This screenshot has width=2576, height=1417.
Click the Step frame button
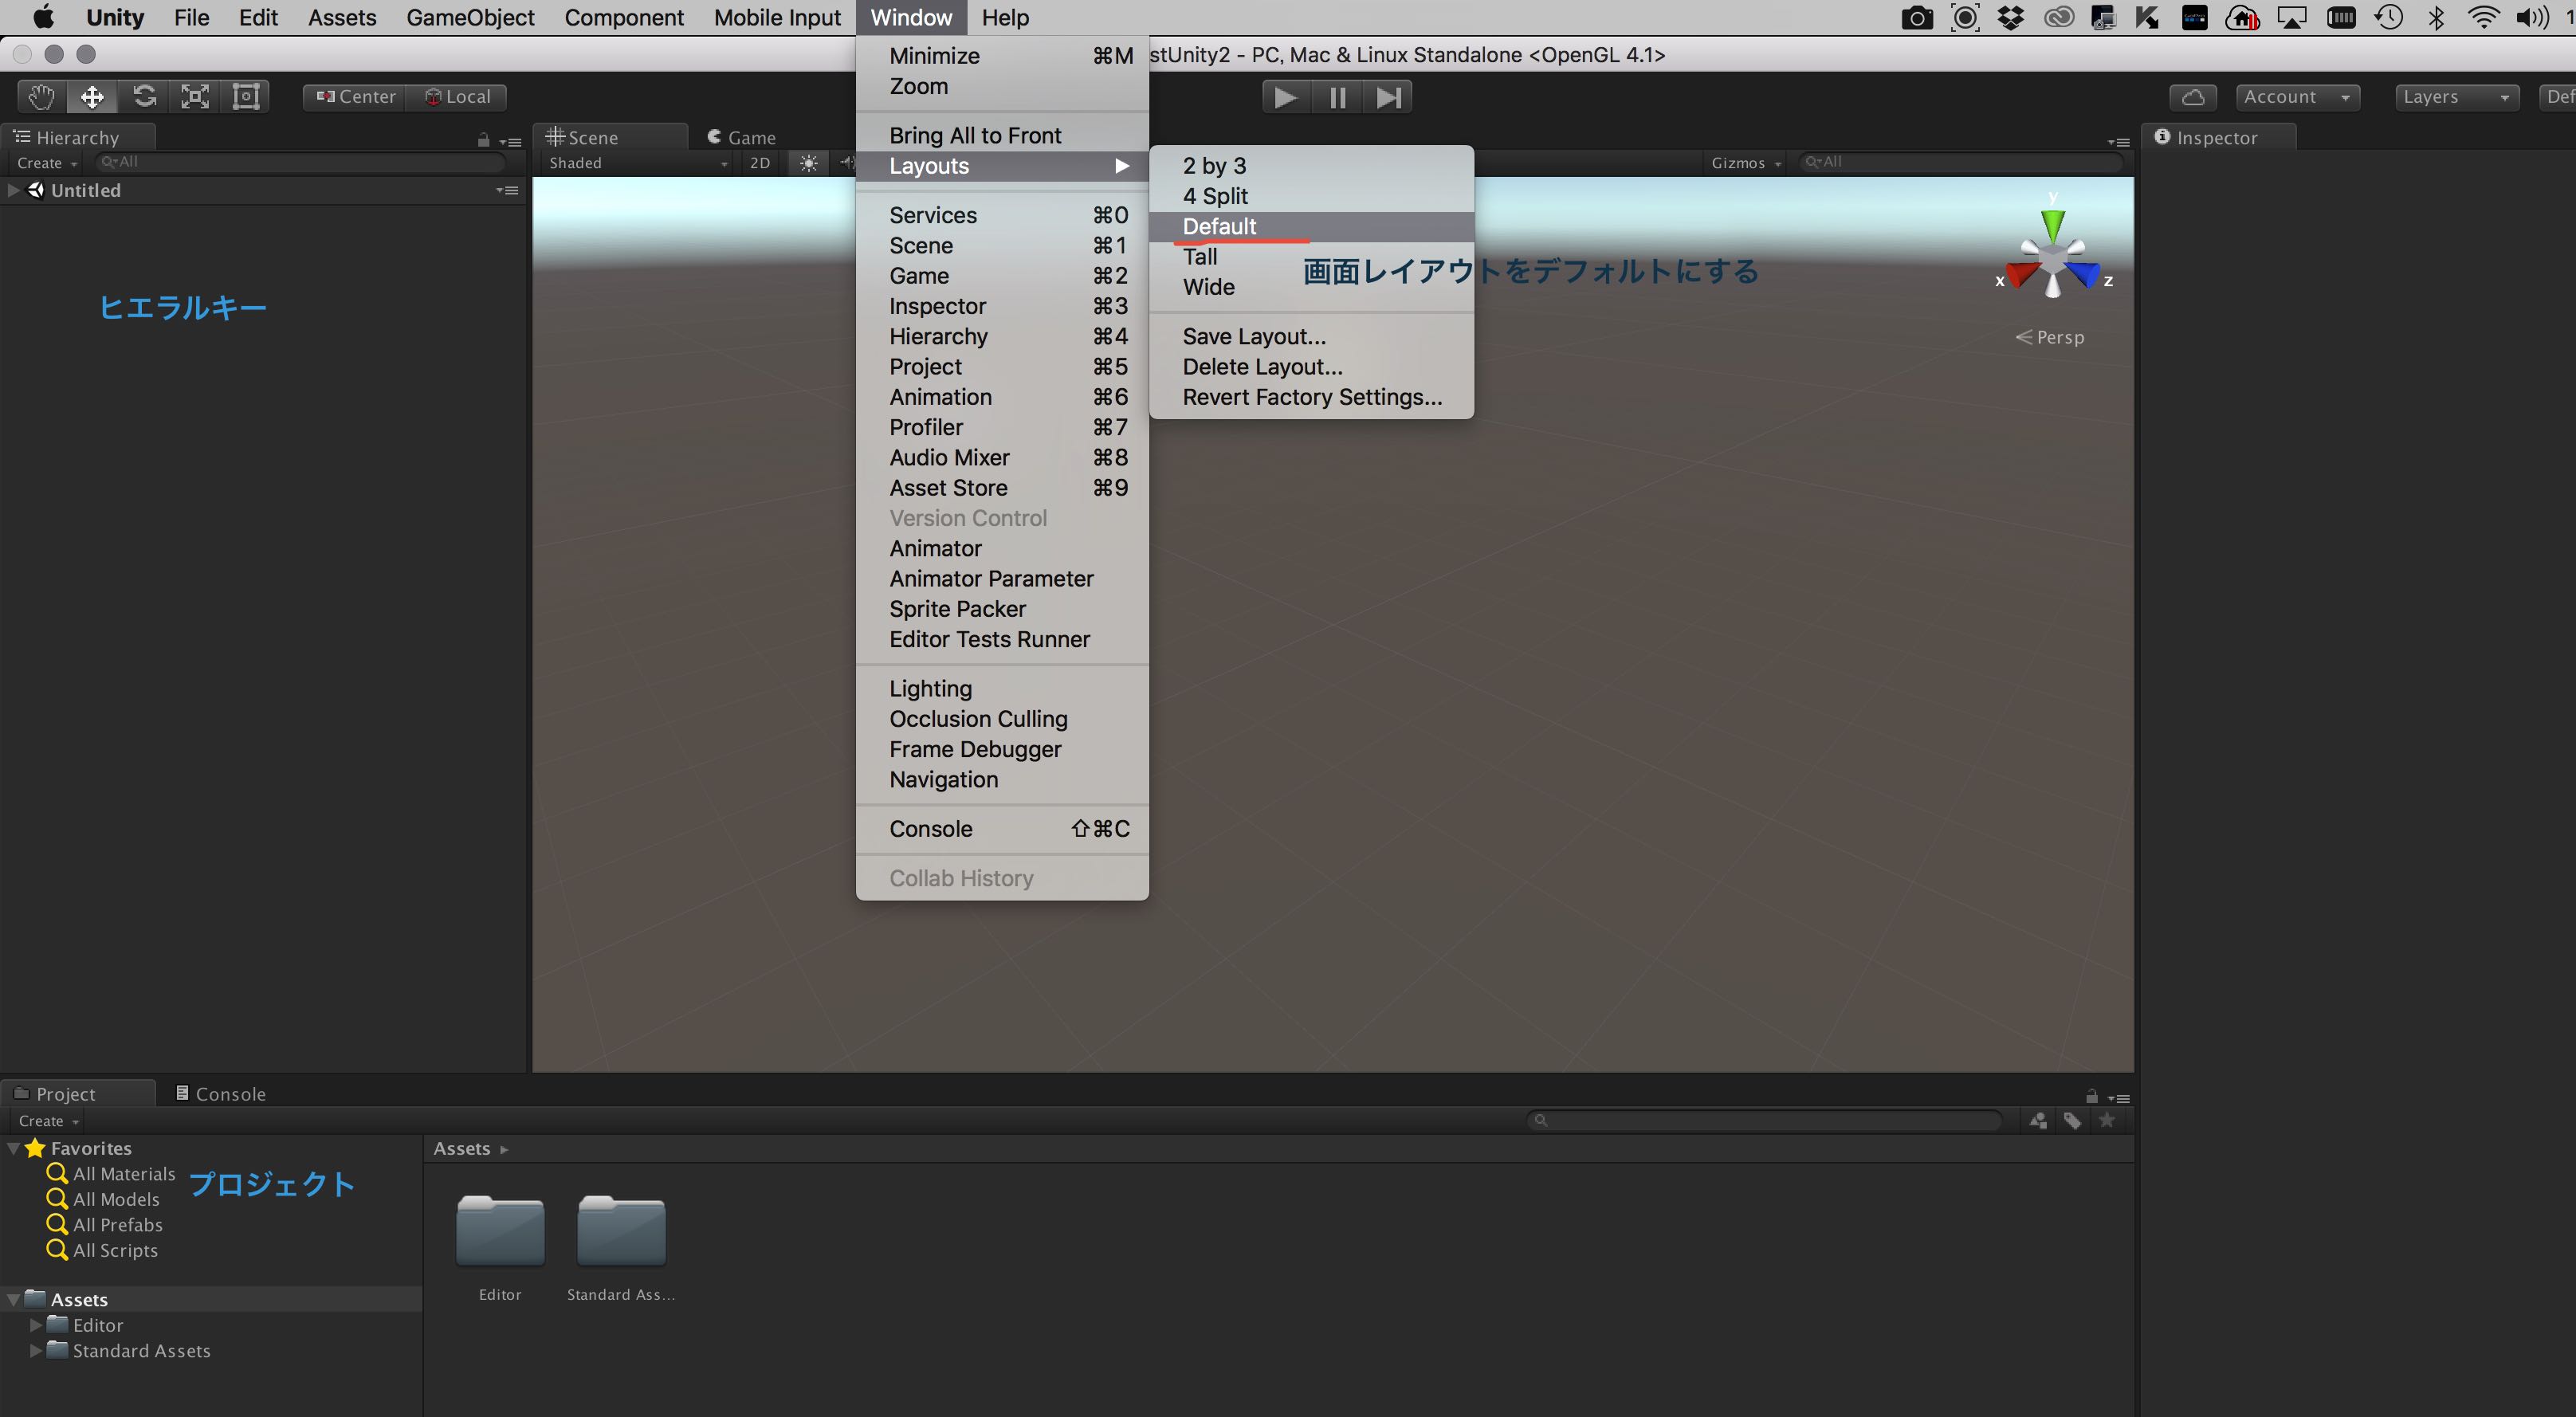tap(1388, 97)
